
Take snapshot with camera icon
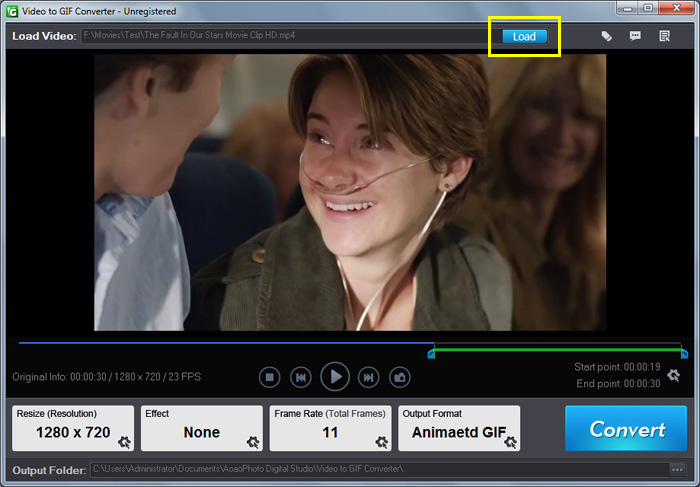pyautogui.click(x=400, y=378)
